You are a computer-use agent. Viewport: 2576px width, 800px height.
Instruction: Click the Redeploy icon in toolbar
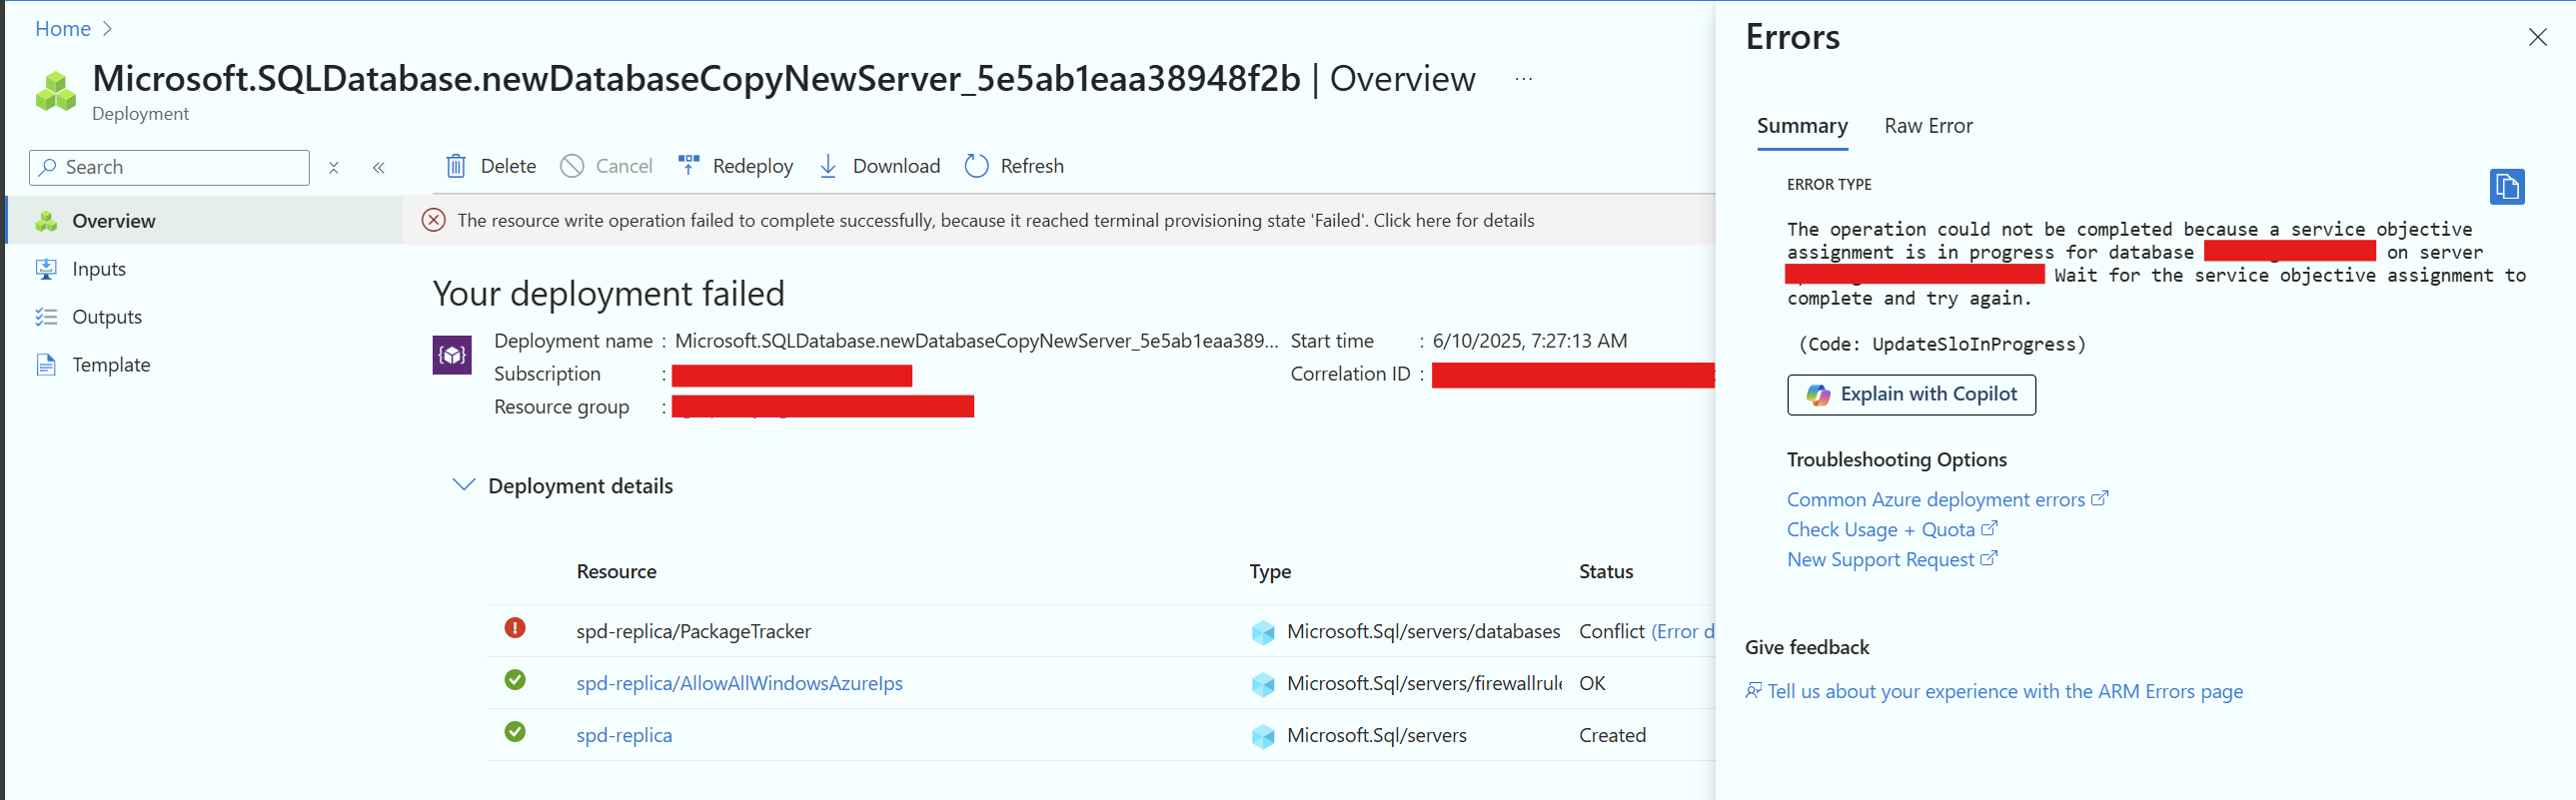click(688, 165)
